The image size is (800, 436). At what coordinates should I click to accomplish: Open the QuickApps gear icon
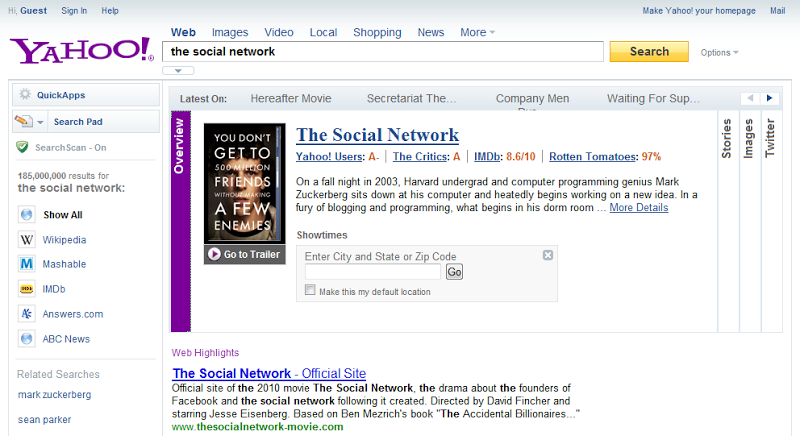24,94
